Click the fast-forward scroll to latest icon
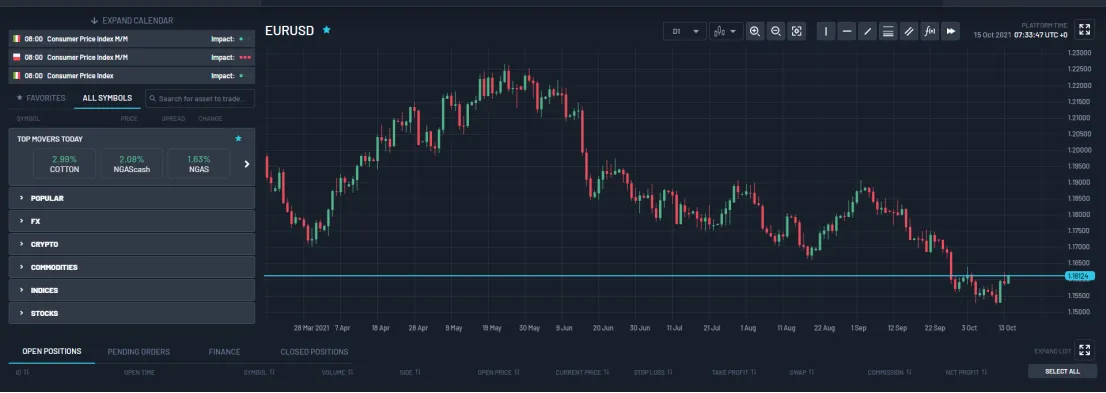 951,31
